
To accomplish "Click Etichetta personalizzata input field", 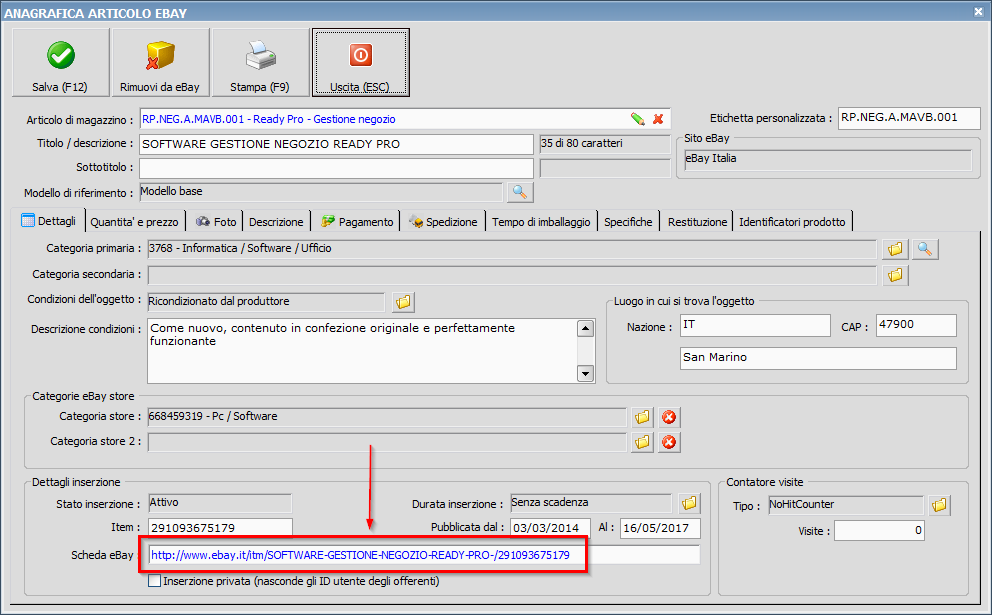I will click(x=909, y=118).
